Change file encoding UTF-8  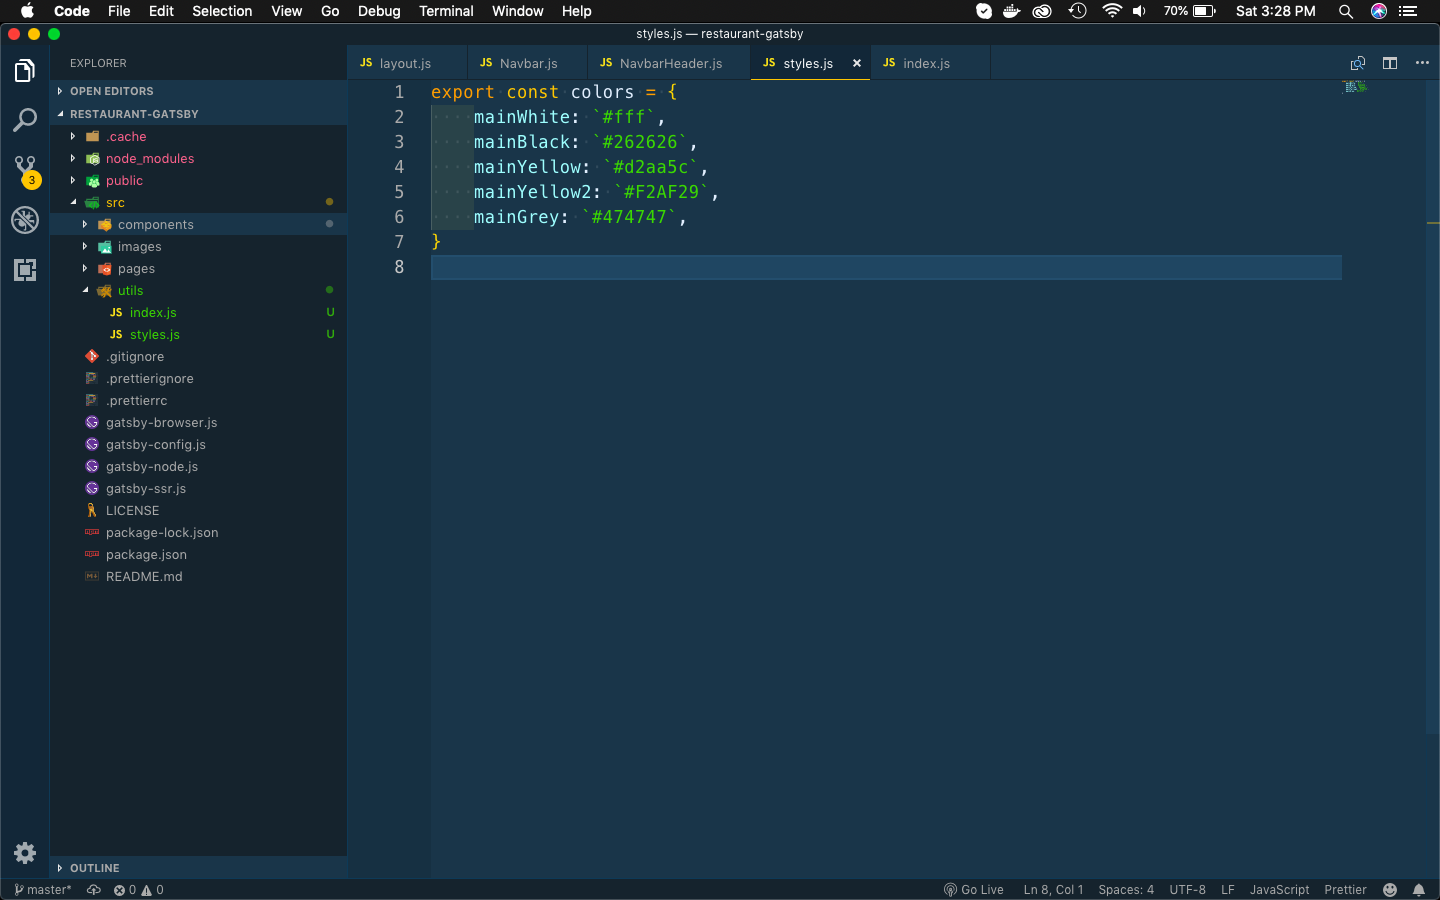point(1187,890)
